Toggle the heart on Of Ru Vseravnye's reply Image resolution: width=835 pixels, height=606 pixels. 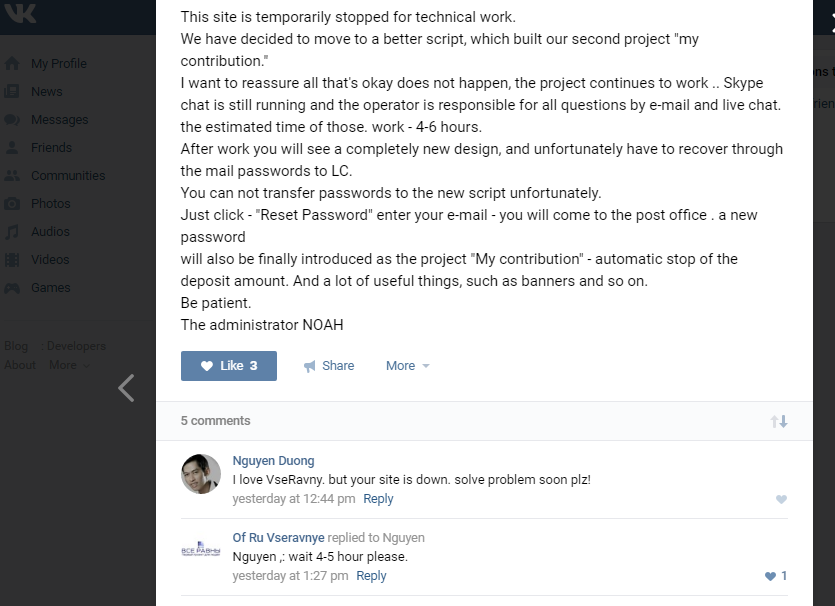point(770,576)
